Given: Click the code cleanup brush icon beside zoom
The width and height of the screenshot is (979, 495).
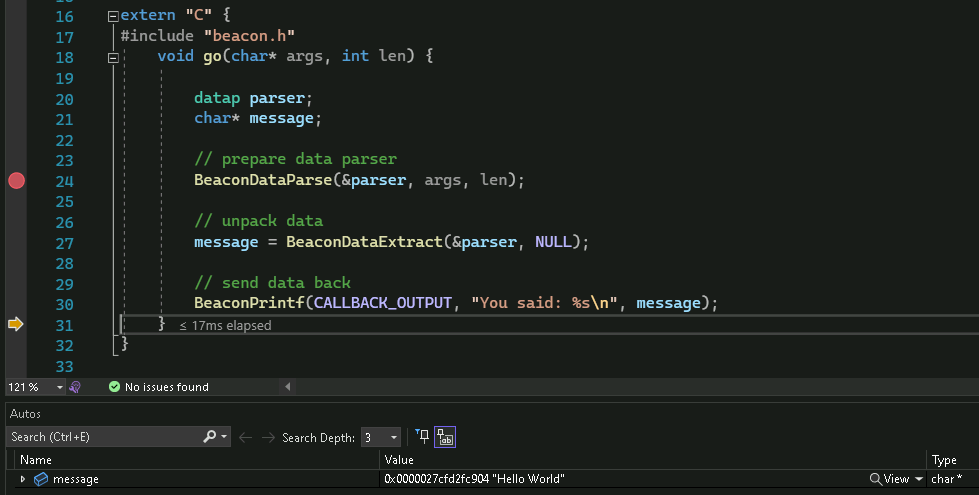Looking at the screenshot, I should pyautogui.click(x=75, y=387).
